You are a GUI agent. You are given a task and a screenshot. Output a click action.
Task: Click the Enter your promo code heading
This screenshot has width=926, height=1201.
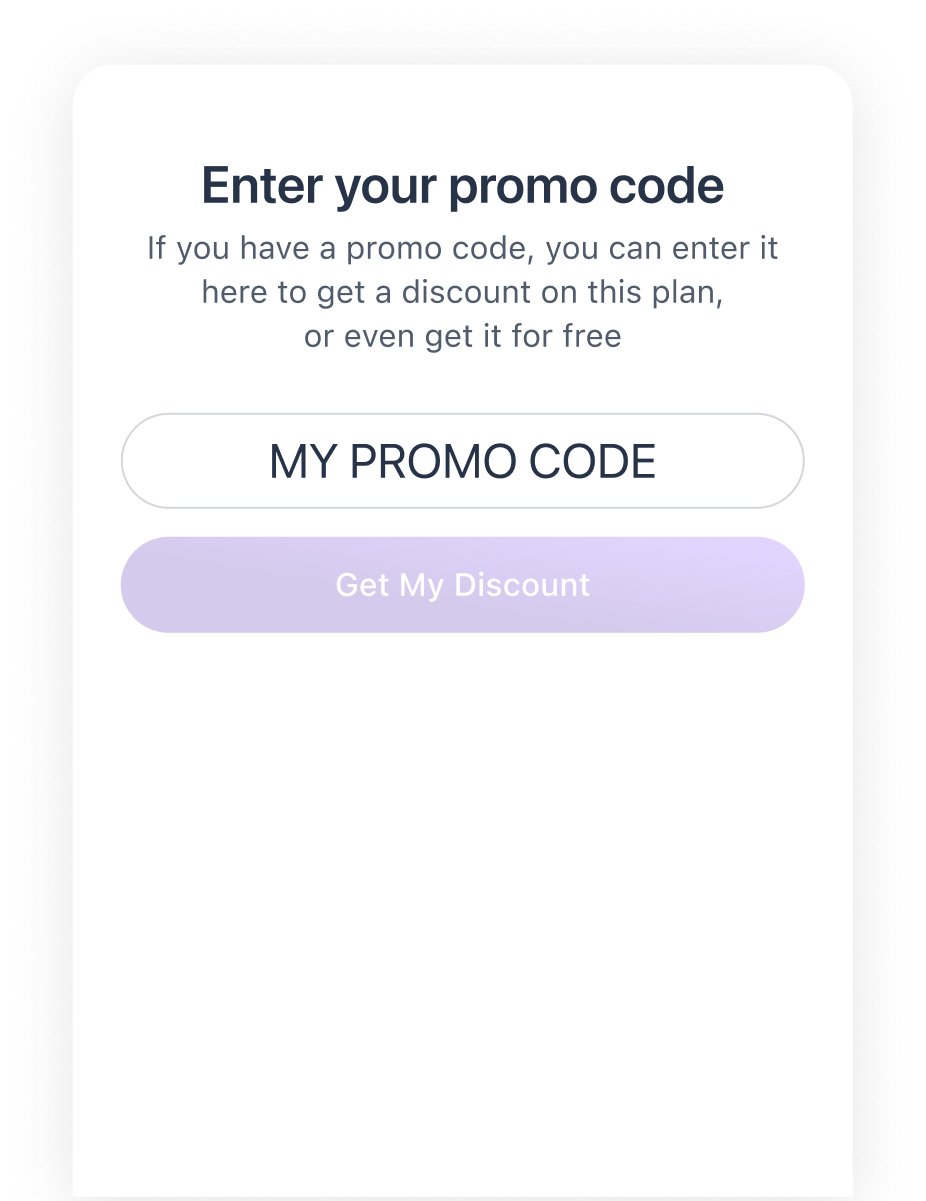click(x=462, y=185)
